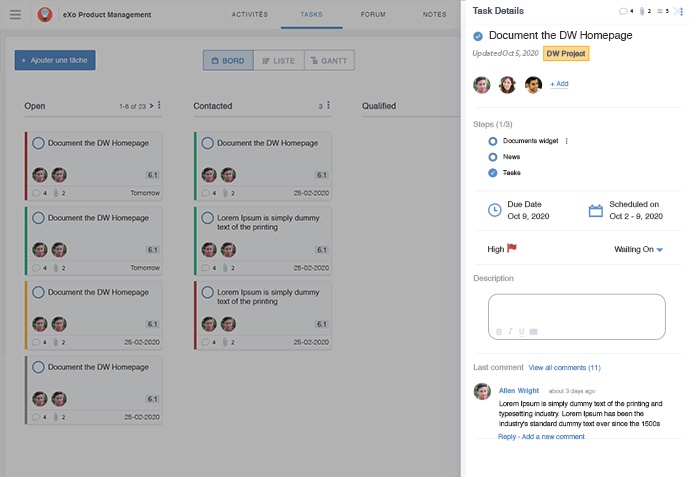
Task: Open the three-dot menu of Contacted column
Action: coord(330,105)
